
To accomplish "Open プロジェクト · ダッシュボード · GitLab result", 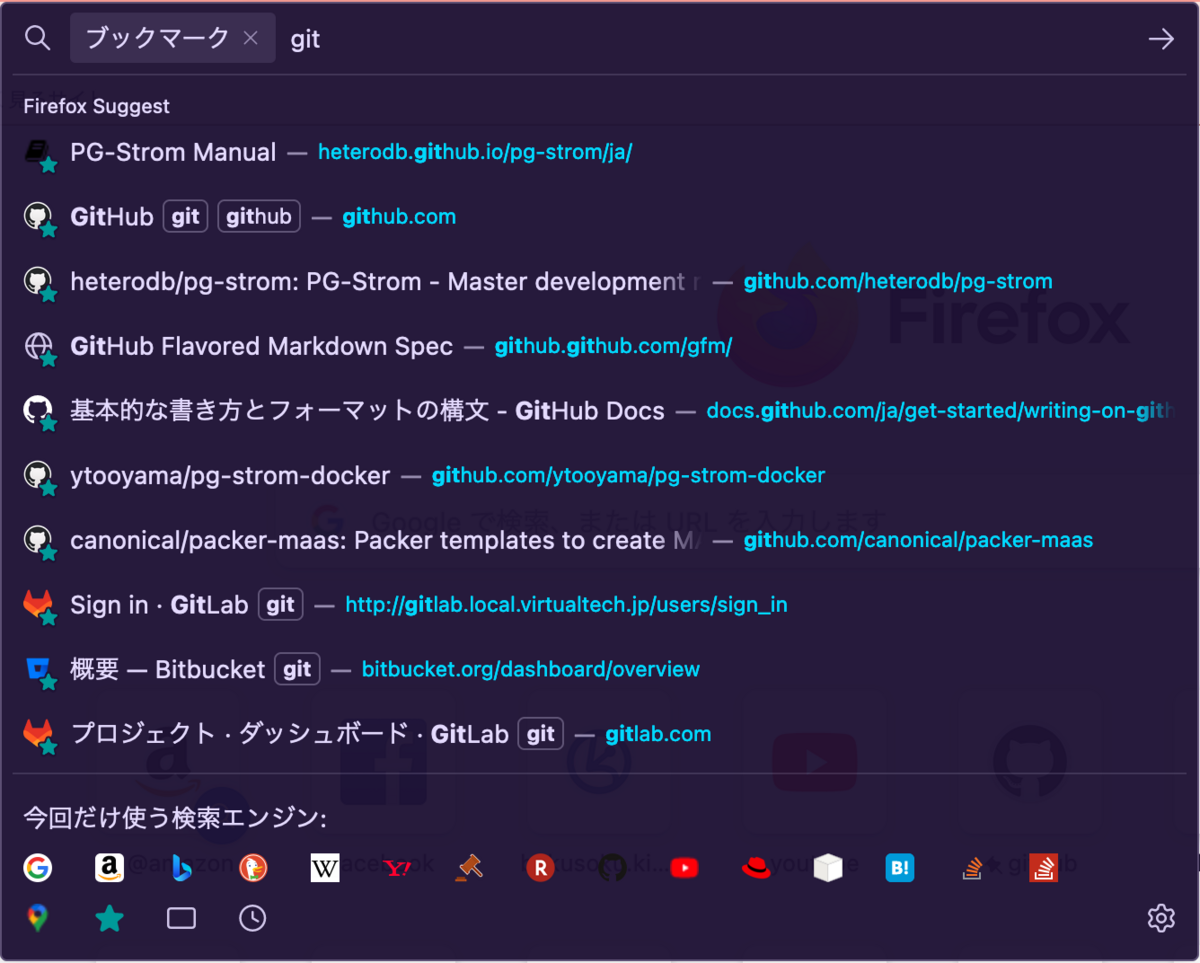I will click(600, 734).
